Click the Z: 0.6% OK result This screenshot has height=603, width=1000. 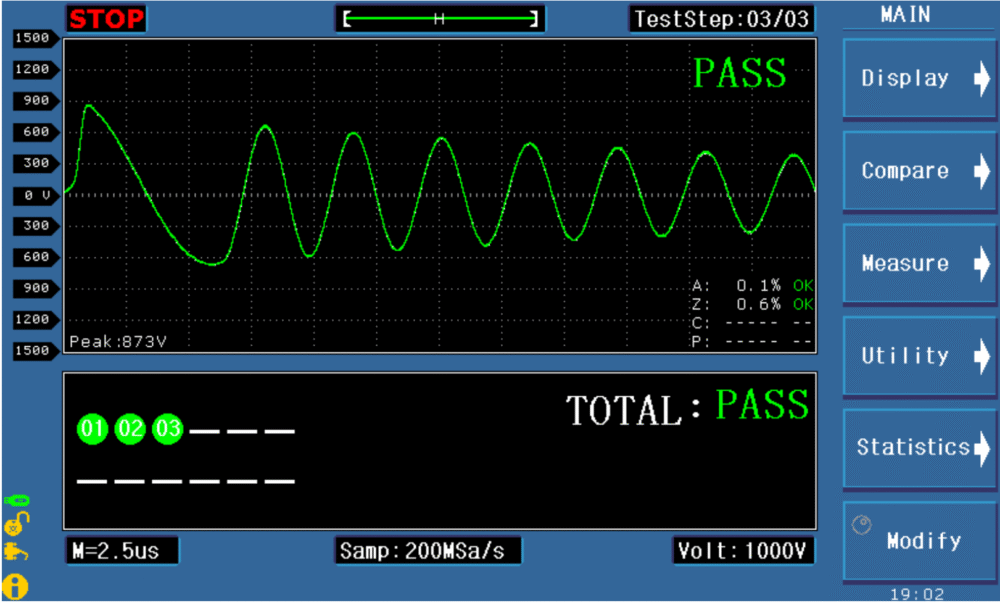[753, 305]
